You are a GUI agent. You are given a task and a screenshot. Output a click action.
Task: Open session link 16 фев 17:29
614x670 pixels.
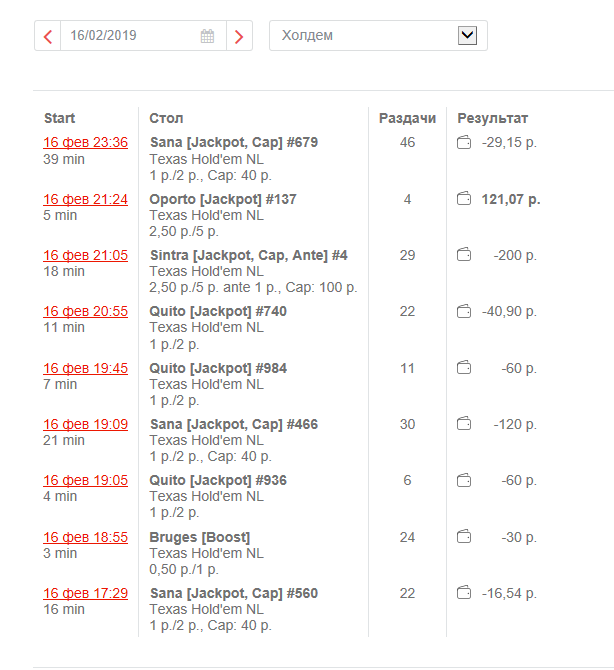[85, 593]
